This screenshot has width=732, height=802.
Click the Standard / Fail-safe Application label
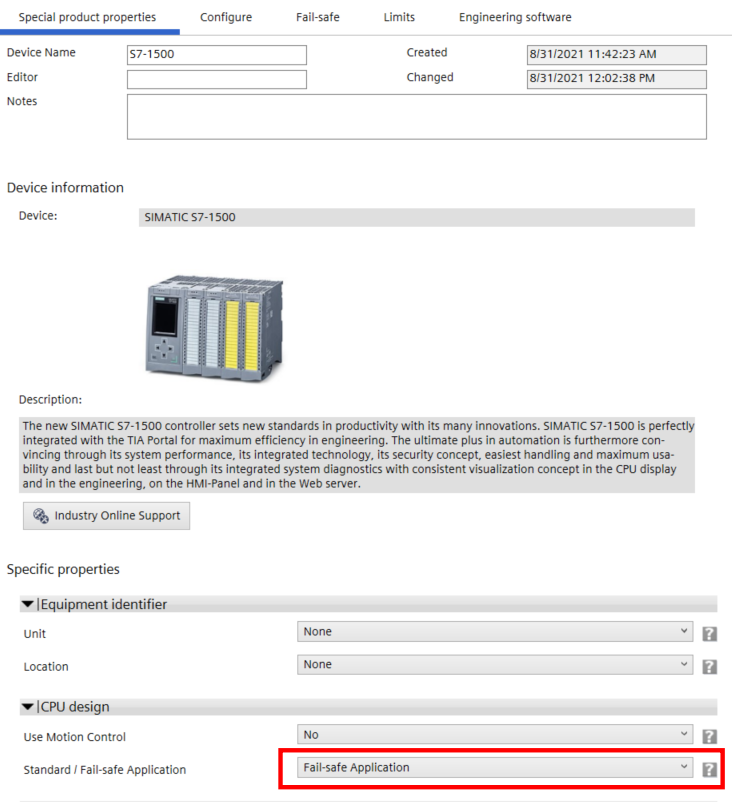click(x=105, y=770)
